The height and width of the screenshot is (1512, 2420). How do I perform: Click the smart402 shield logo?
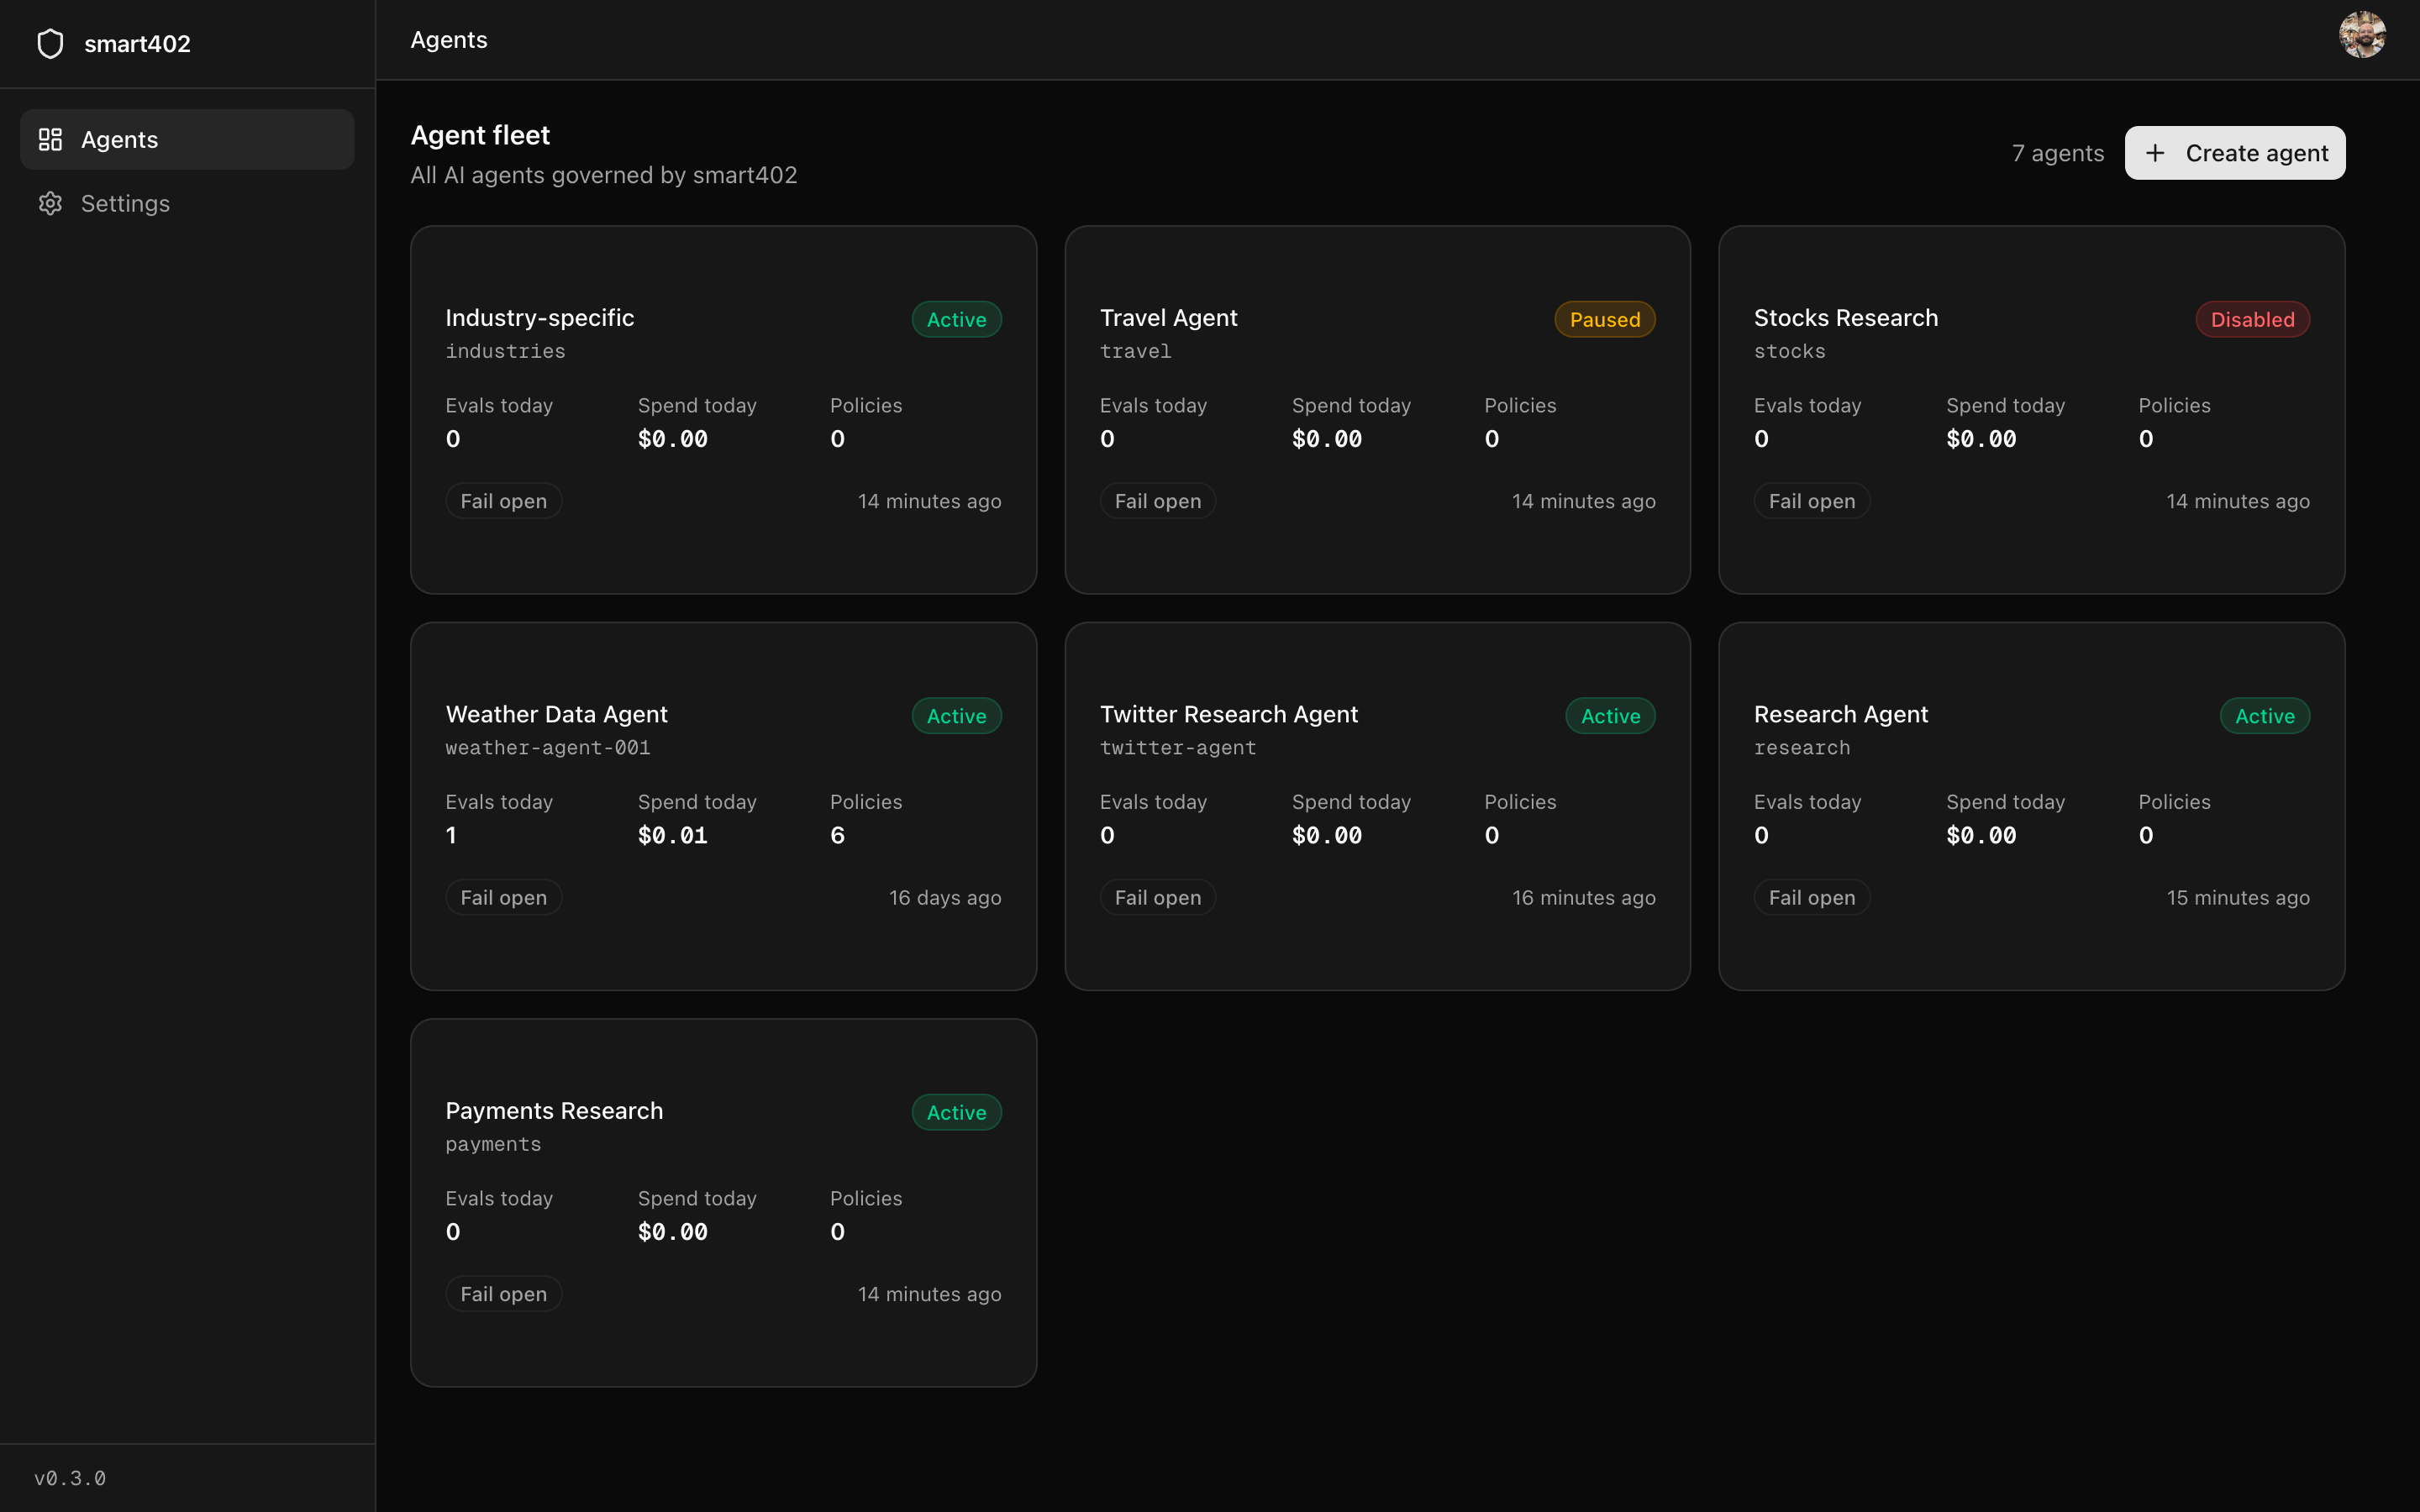(x=50, y=43)
